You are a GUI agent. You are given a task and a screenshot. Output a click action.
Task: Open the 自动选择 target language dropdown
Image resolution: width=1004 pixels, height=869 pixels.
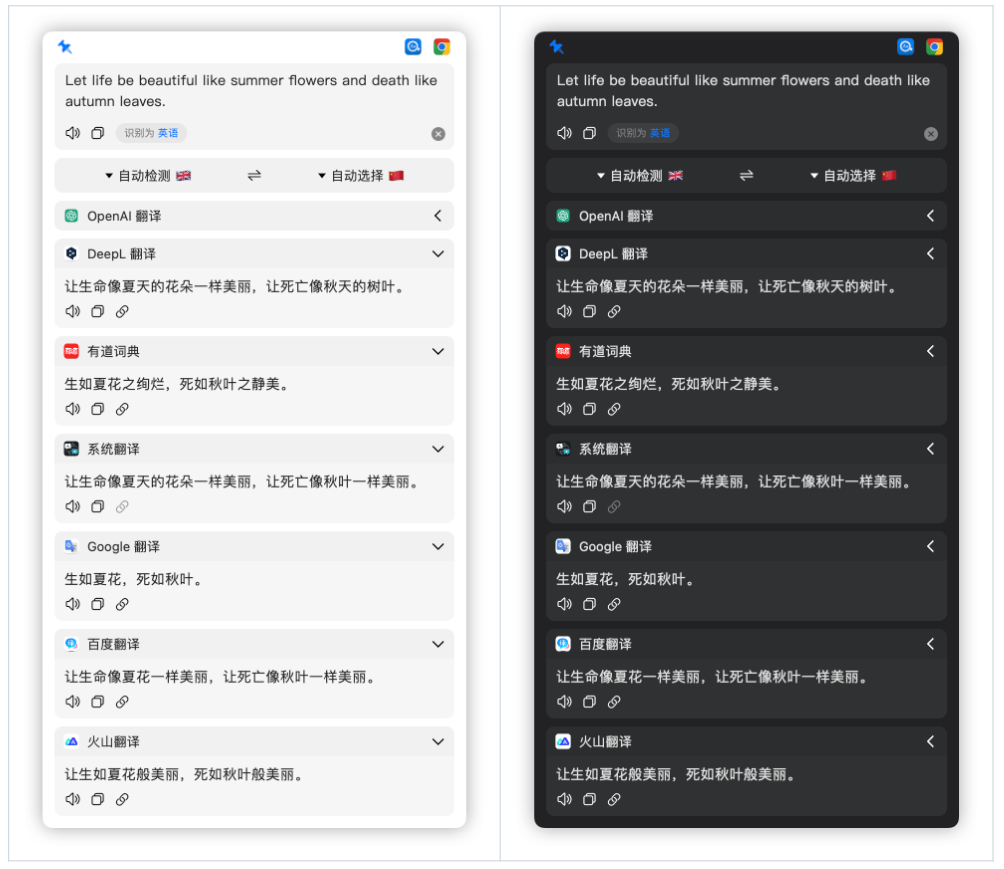click(358, 175)
